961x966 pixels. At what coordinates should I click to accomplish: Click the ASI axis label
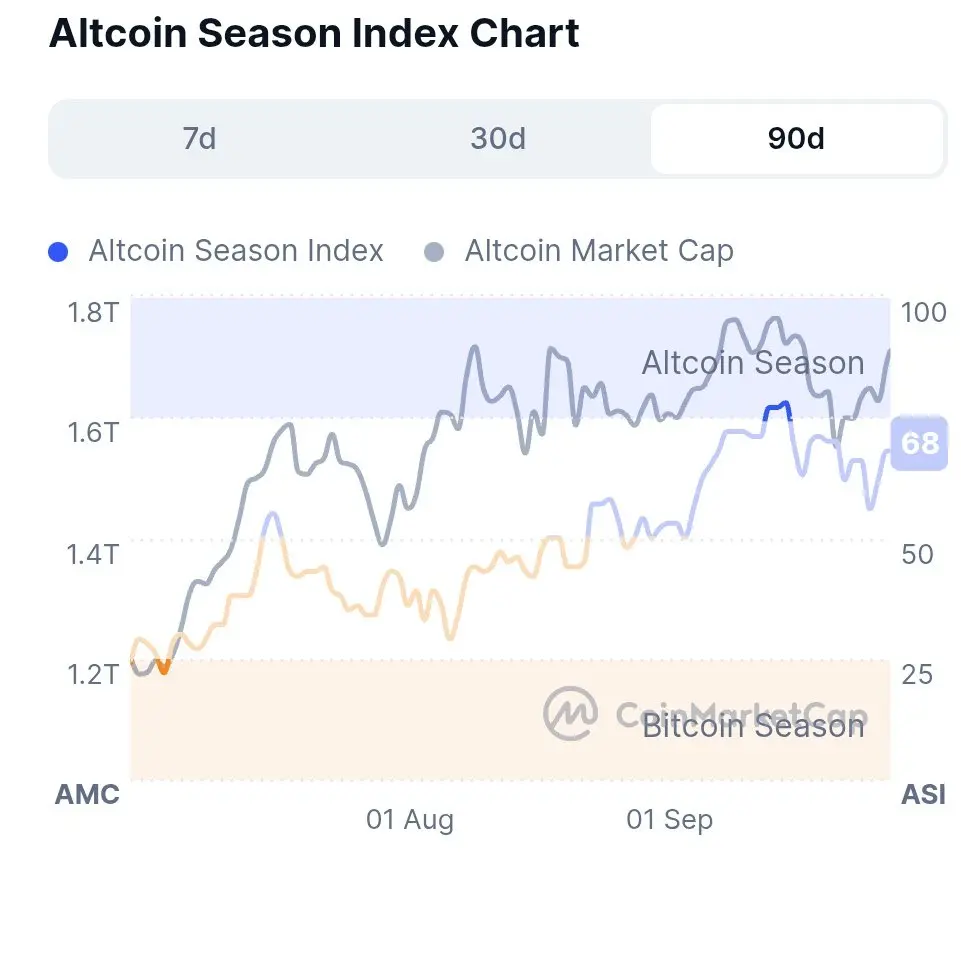tap(923, 795)
